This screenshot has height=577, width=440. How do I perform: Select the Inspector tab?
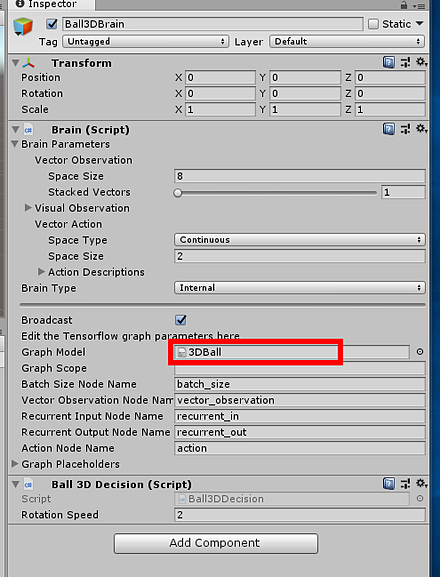coord(47,4)
